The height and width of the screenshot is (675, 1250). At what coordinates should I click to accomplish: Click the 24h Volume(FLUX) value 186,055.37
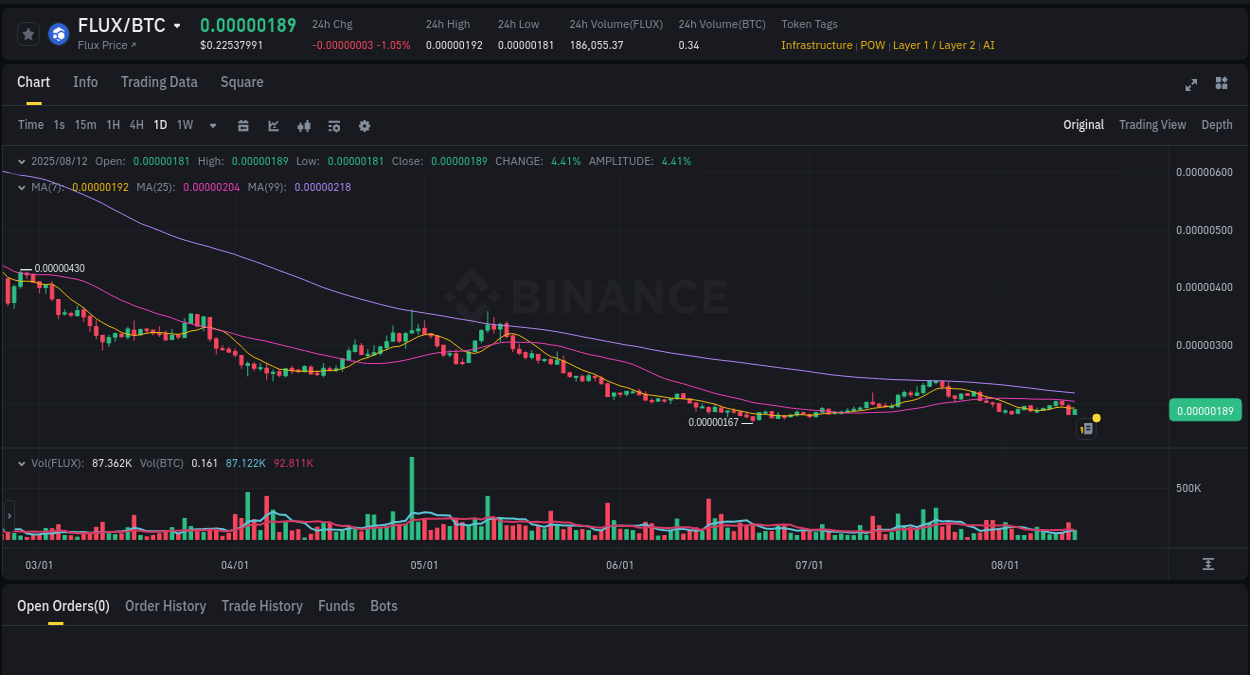point(597,45)
